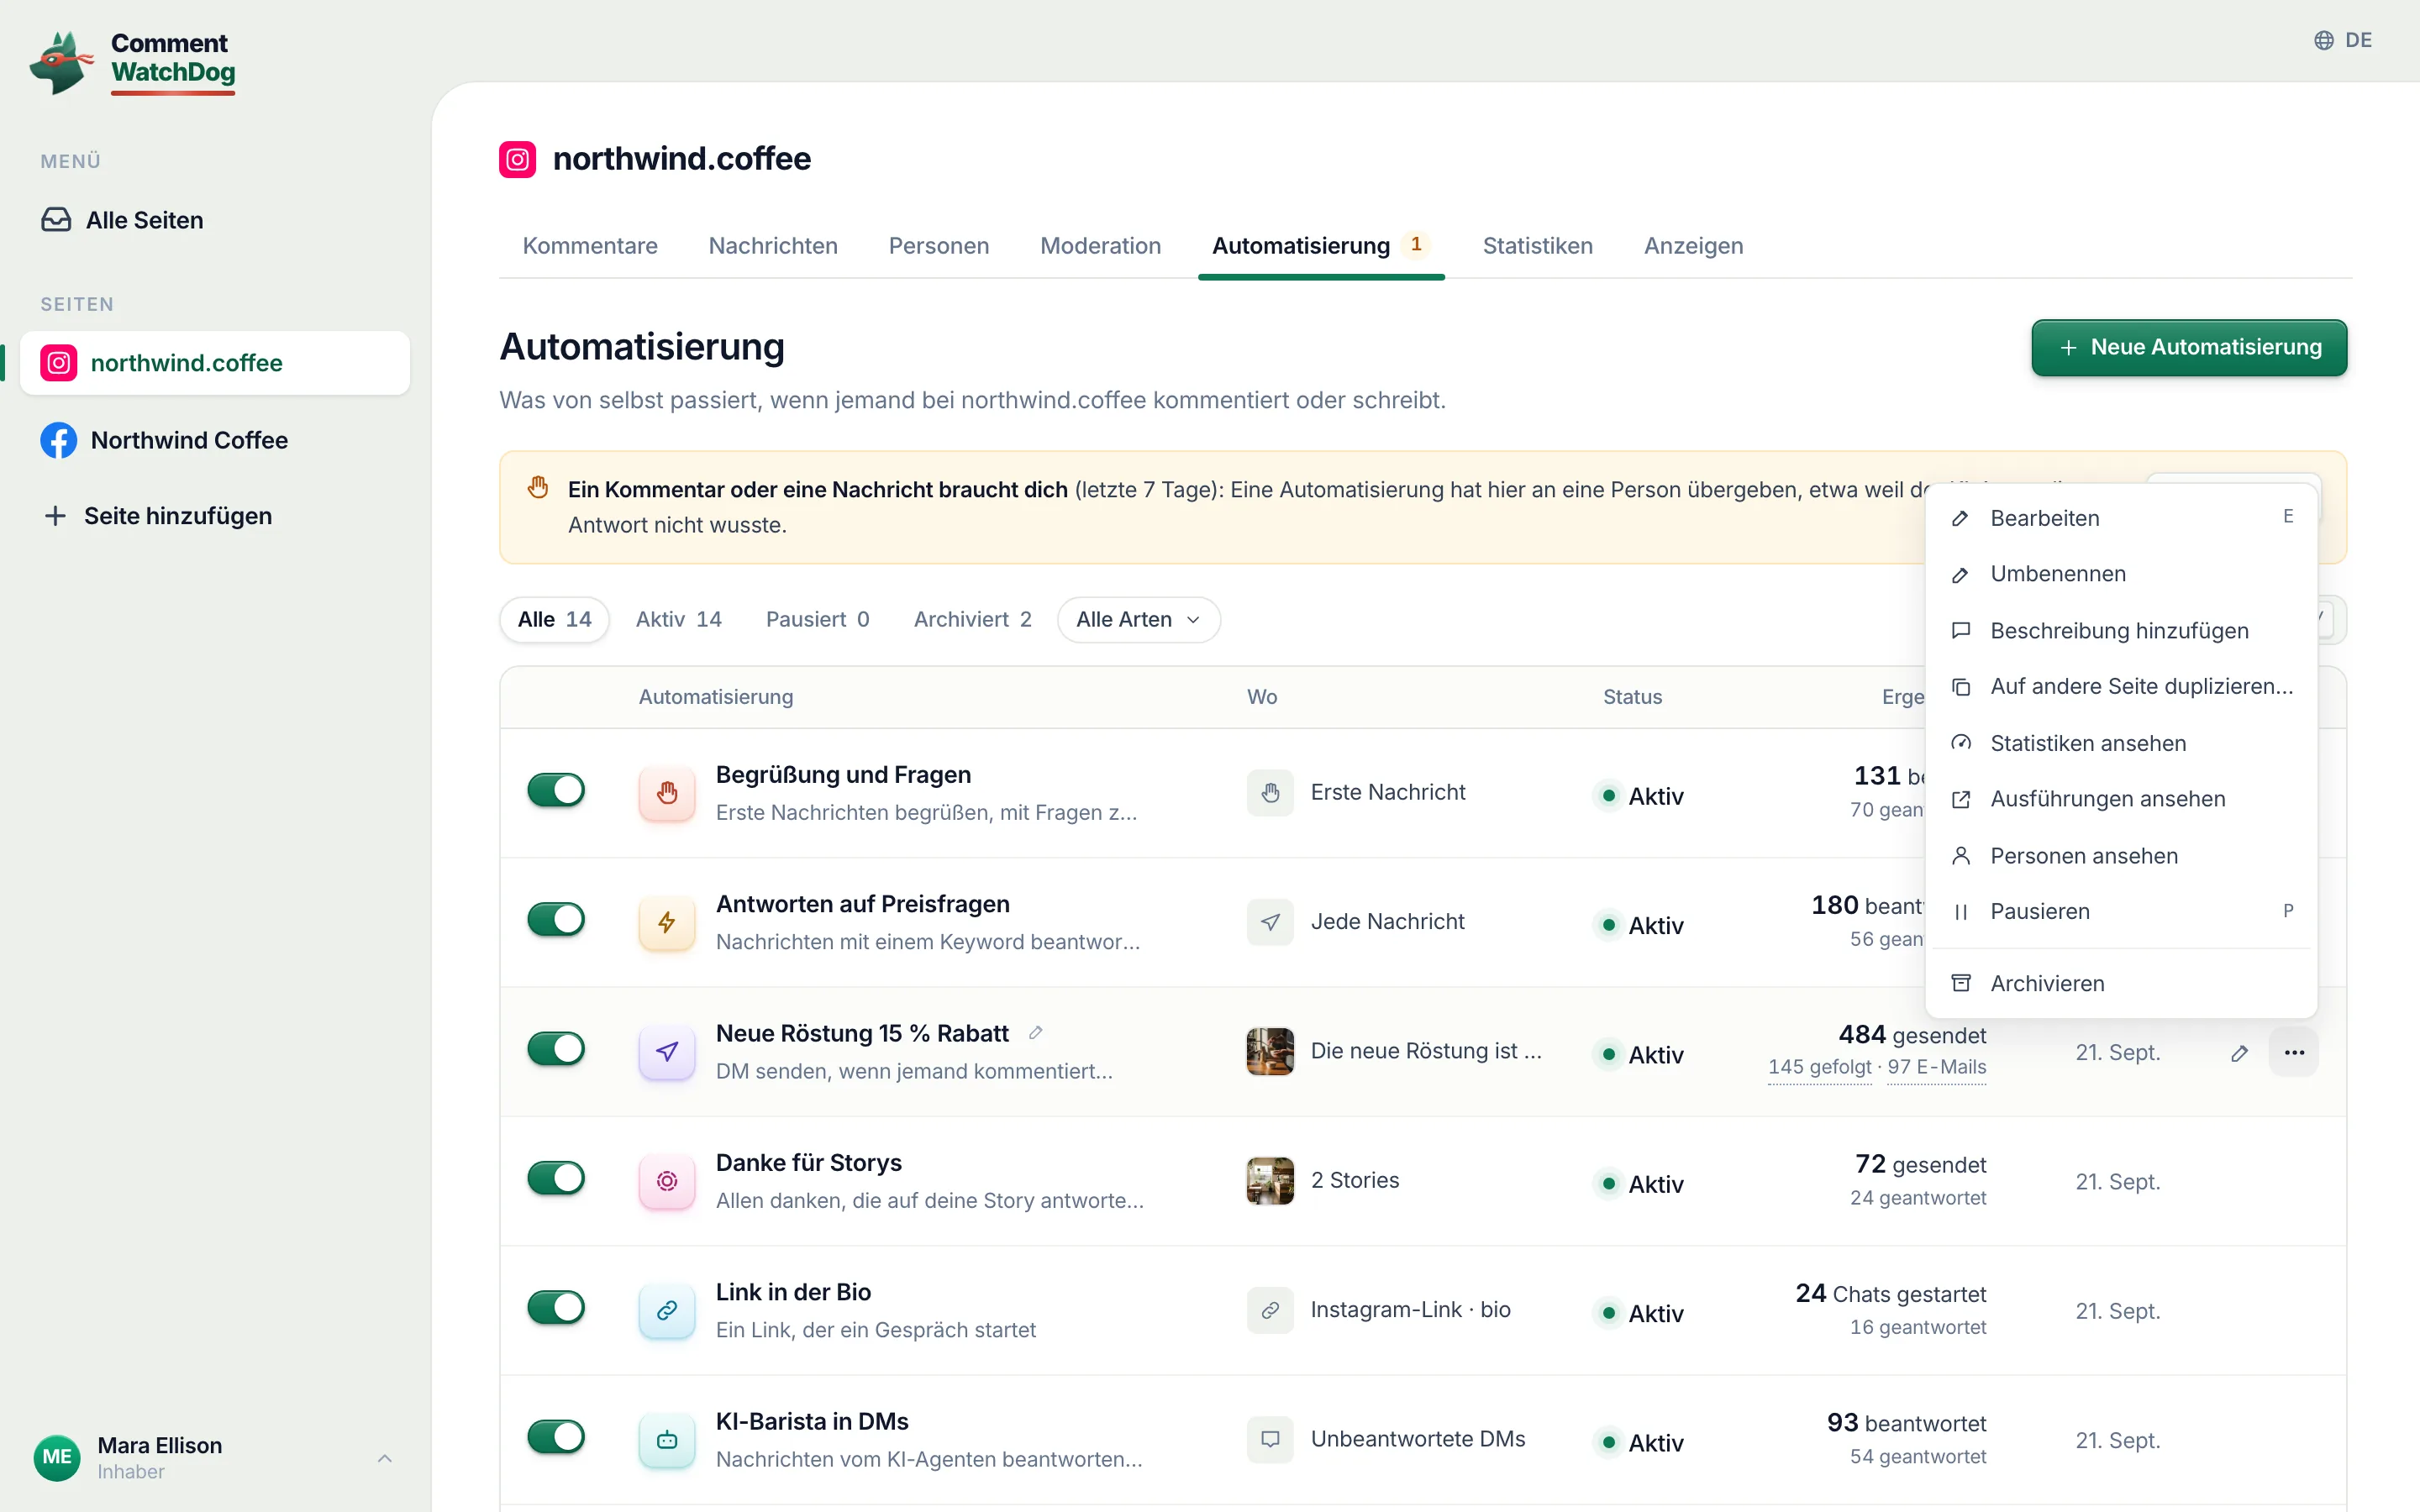The height and width of the screenshot is (1512, 2420).
Task: Toggle off Danke für Storys automation
Action: tap(556, 1178)
